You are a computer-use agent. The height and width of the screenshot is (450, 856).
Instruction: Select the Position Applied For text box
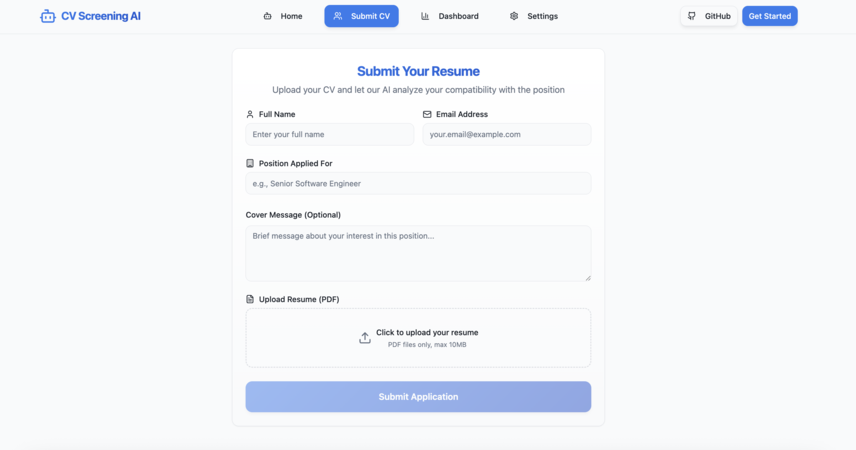[418, 183]
